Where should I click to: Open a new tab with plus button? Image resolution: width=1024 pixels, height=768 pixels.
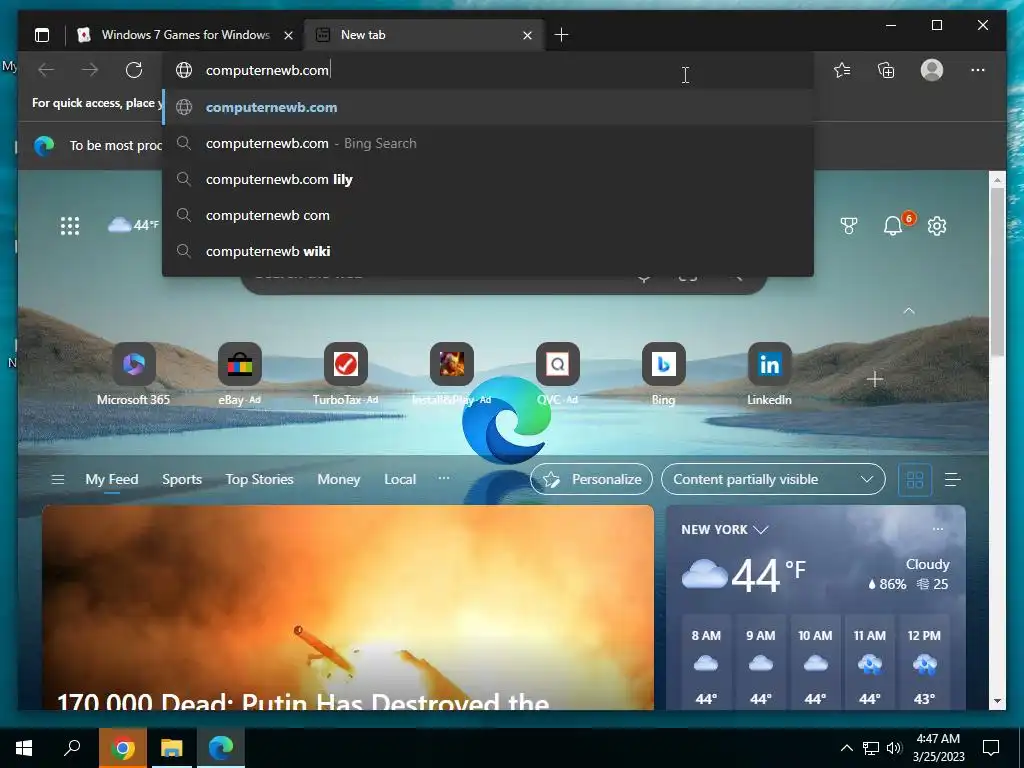tap(561, 35)
